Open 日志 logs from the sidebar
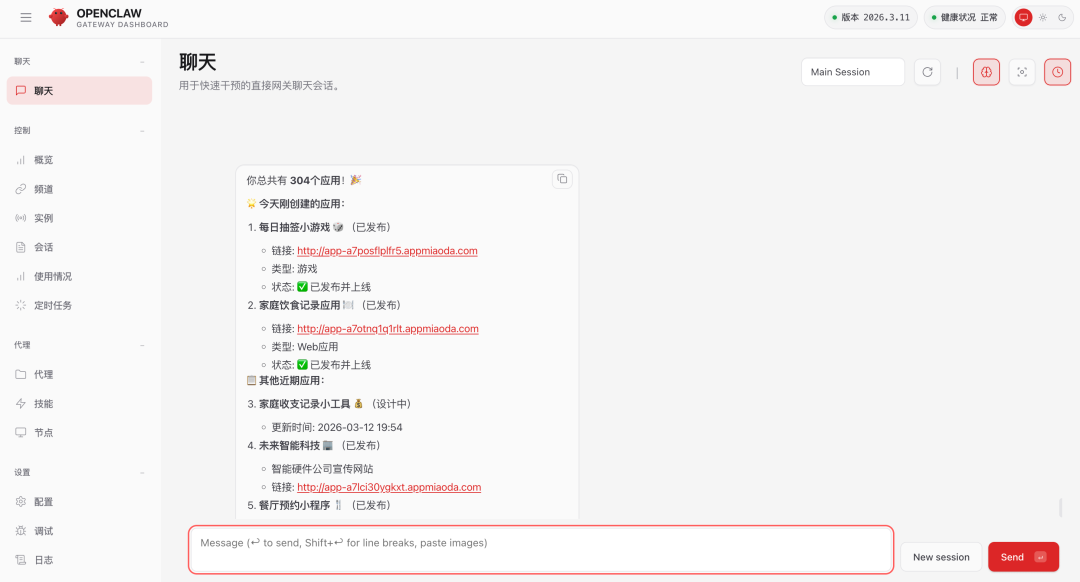The width and height of the screenshot is (1080, 582). click(x=43, y=559)
